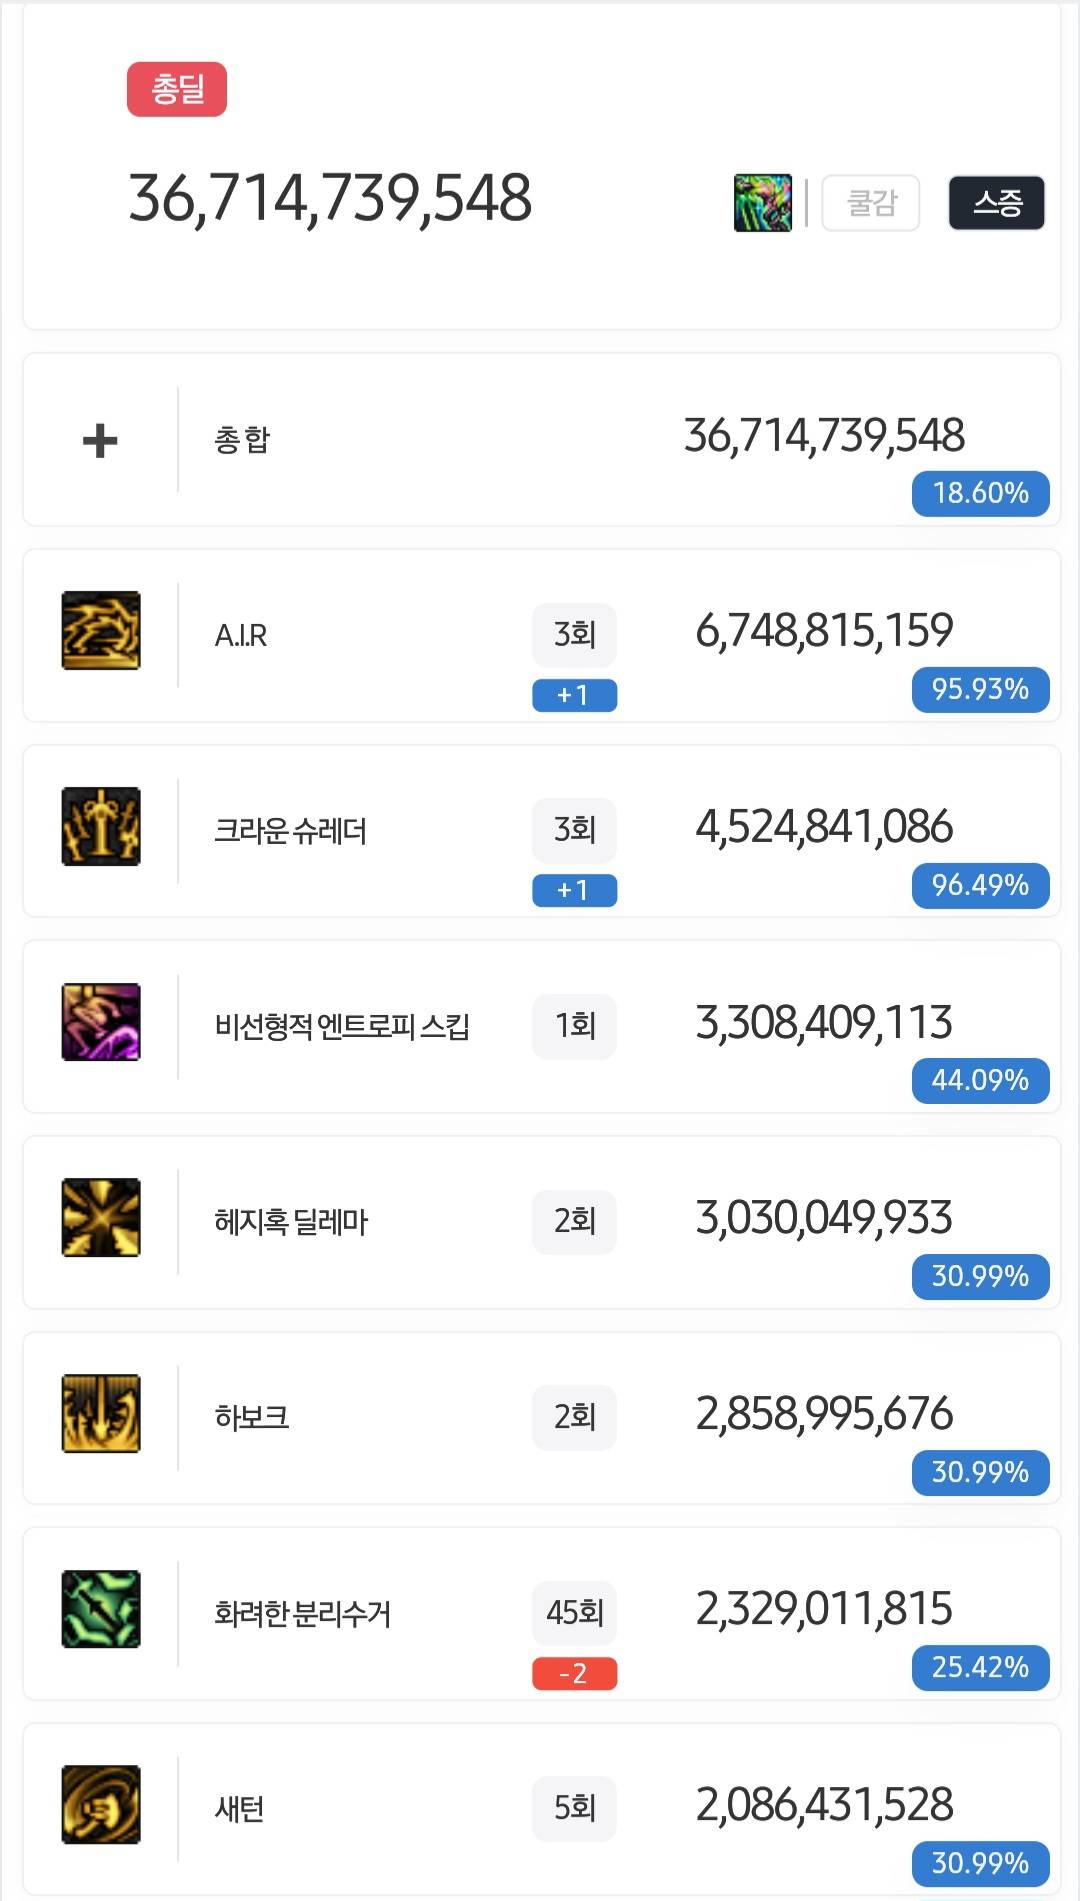Expand the 총합 row with plus
Image resolution: width=1080 pixels, height=1901 pixels.
point(100,440)
